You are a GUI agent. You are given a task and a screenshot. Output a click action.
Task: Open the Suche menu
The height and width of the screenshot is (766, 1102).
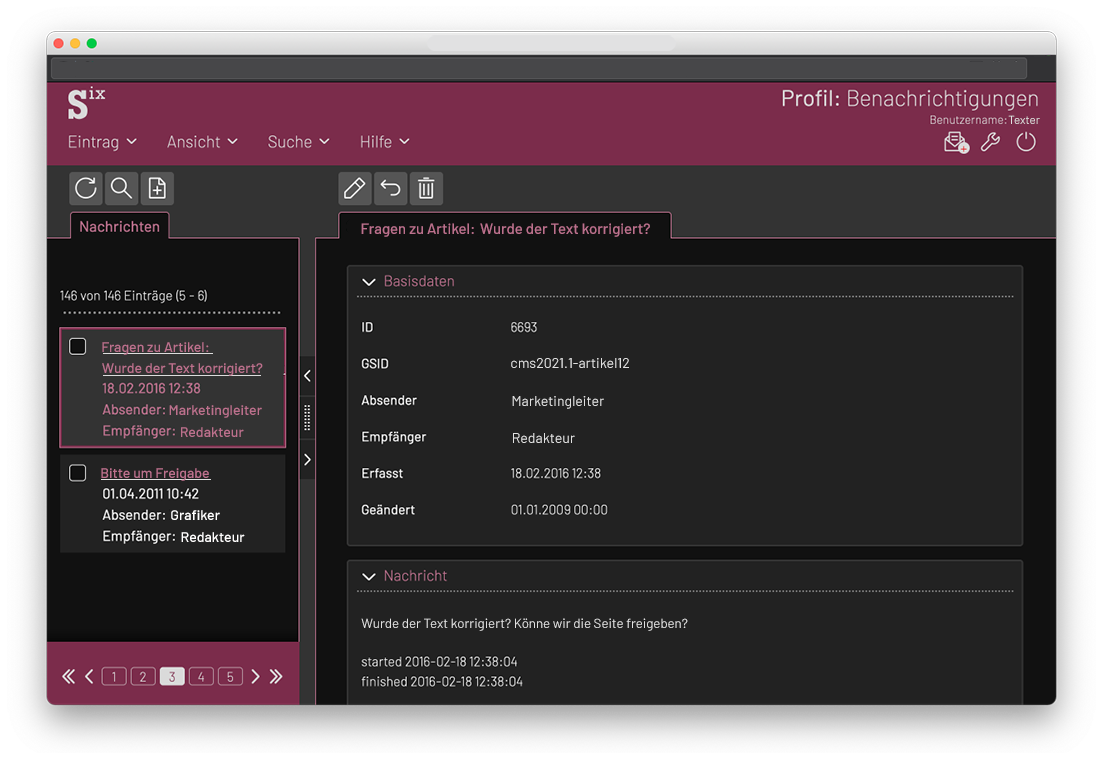click(x=299, y=142)
